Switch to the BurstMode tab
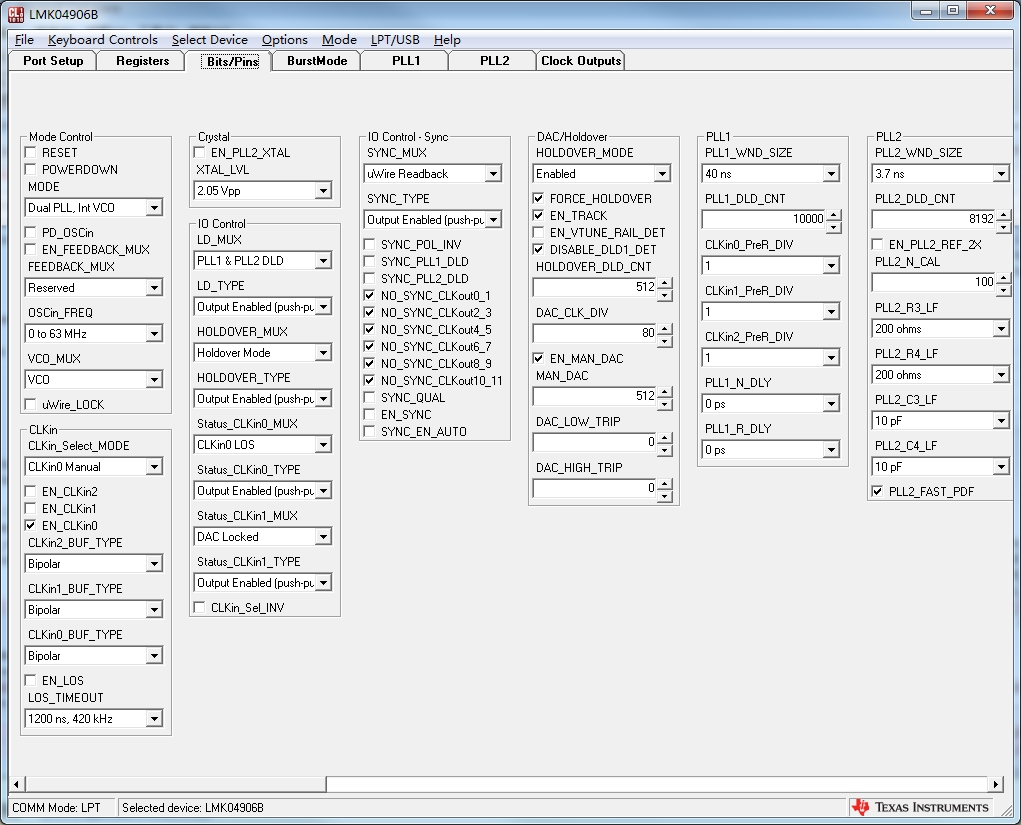 click(x=317, y=61)
